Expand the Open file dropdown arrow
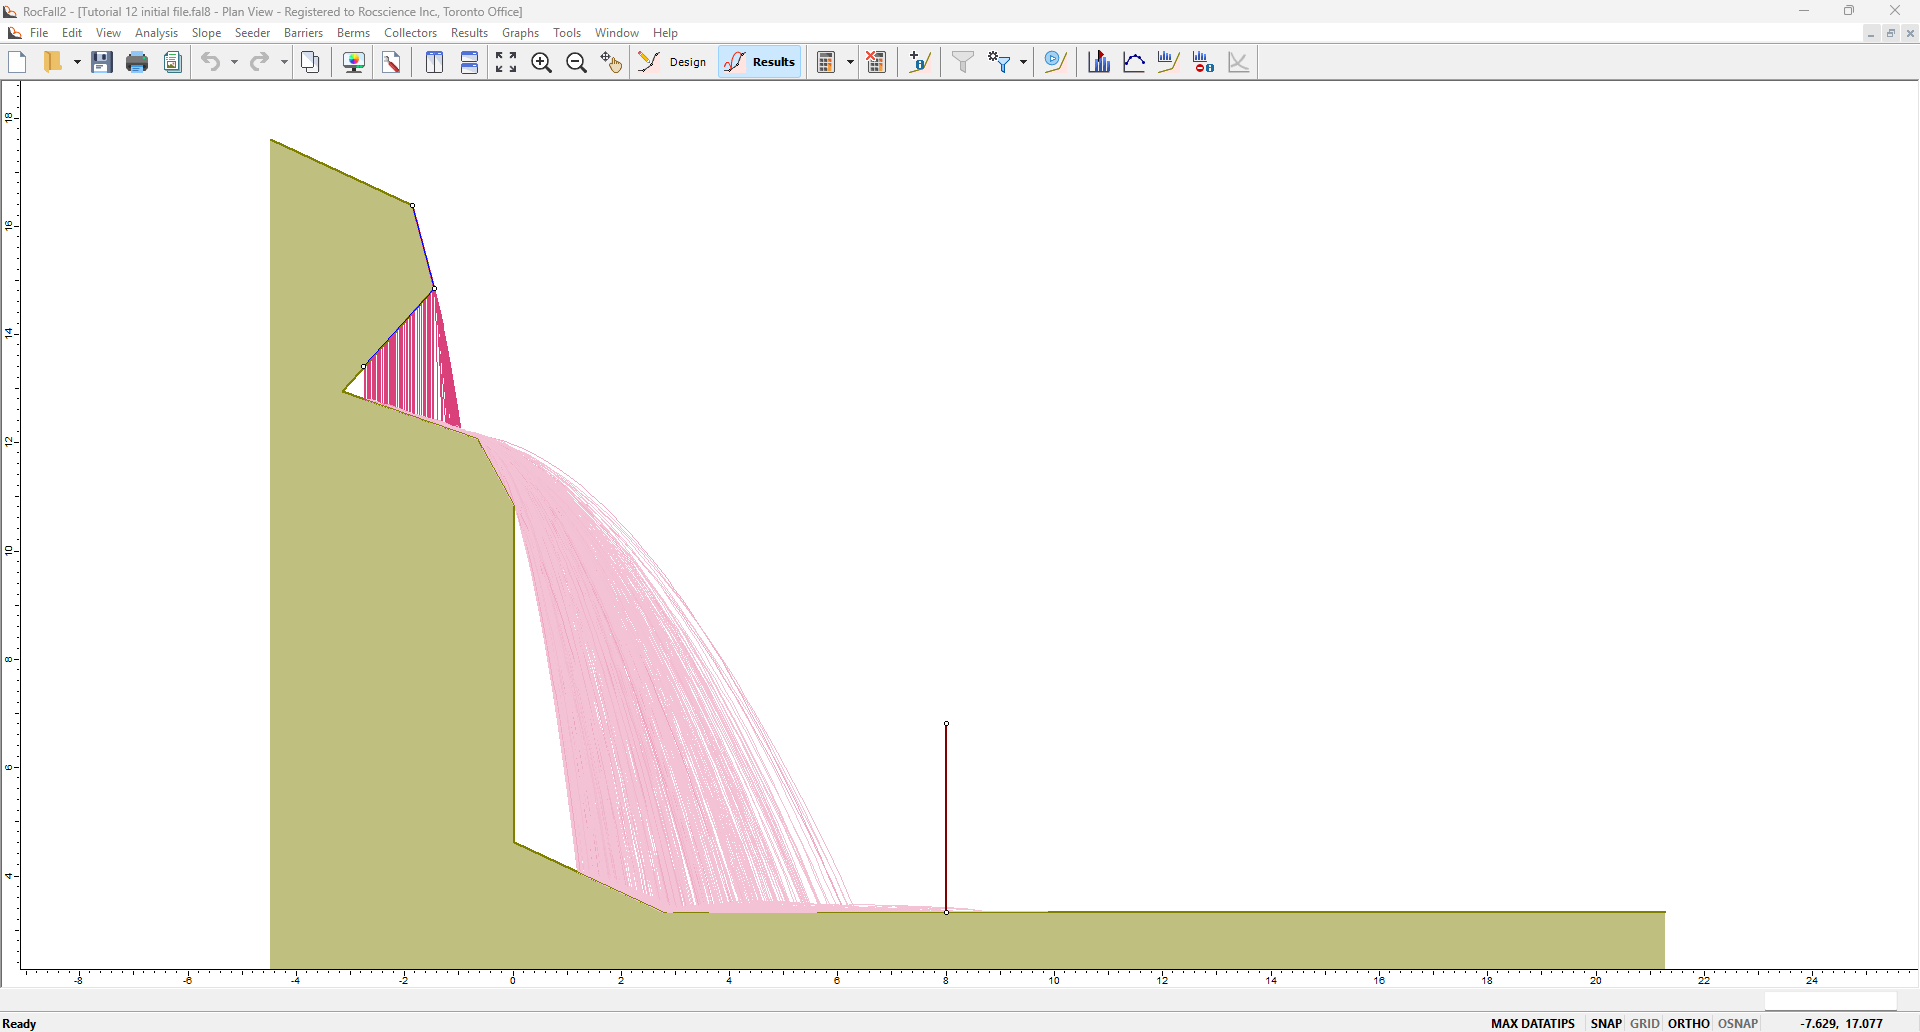This screenshot has height=1032, width=1920. click(x=77, y=62)
